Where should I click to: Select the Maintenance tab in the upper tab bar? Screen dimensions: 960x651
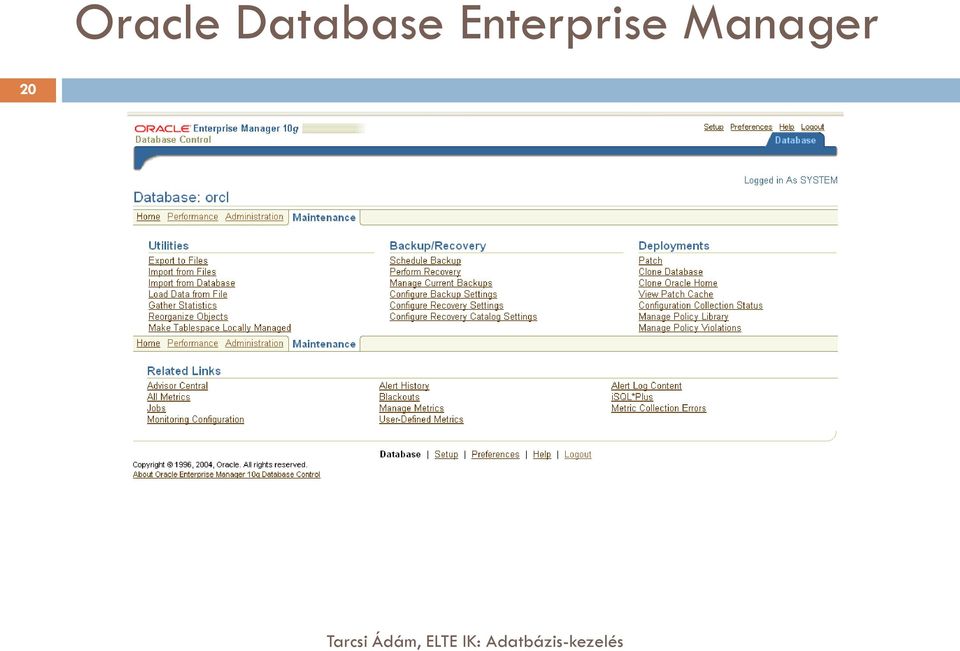pos(324,217)
